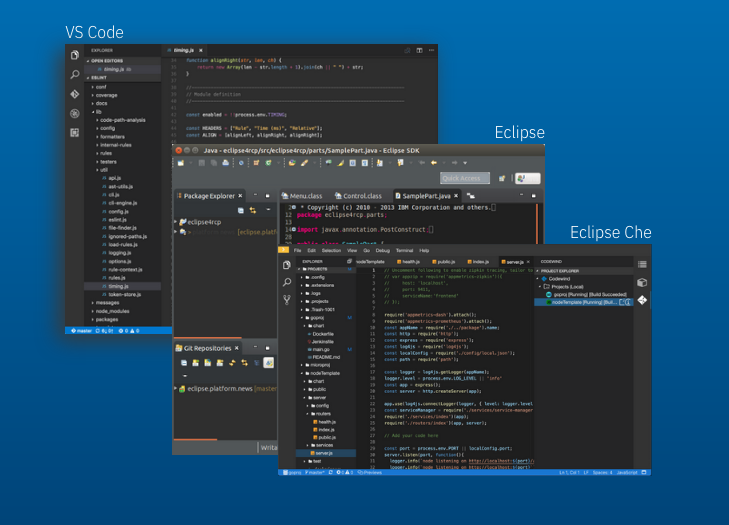This screenshot has height=525, width=729.
Task: Open Source Control in VS Code activity bar
Action: coord(74,94)
